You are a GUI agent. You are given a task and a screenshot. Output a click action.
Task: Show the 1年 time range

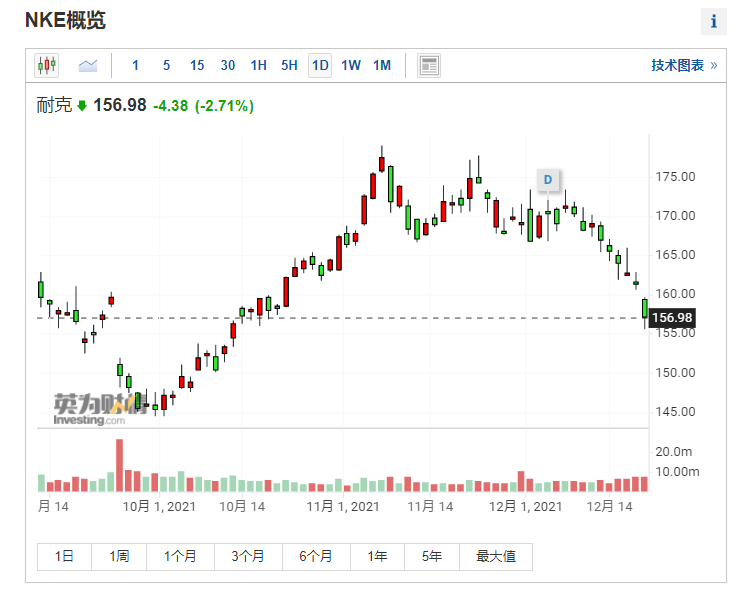pos(377,557)
